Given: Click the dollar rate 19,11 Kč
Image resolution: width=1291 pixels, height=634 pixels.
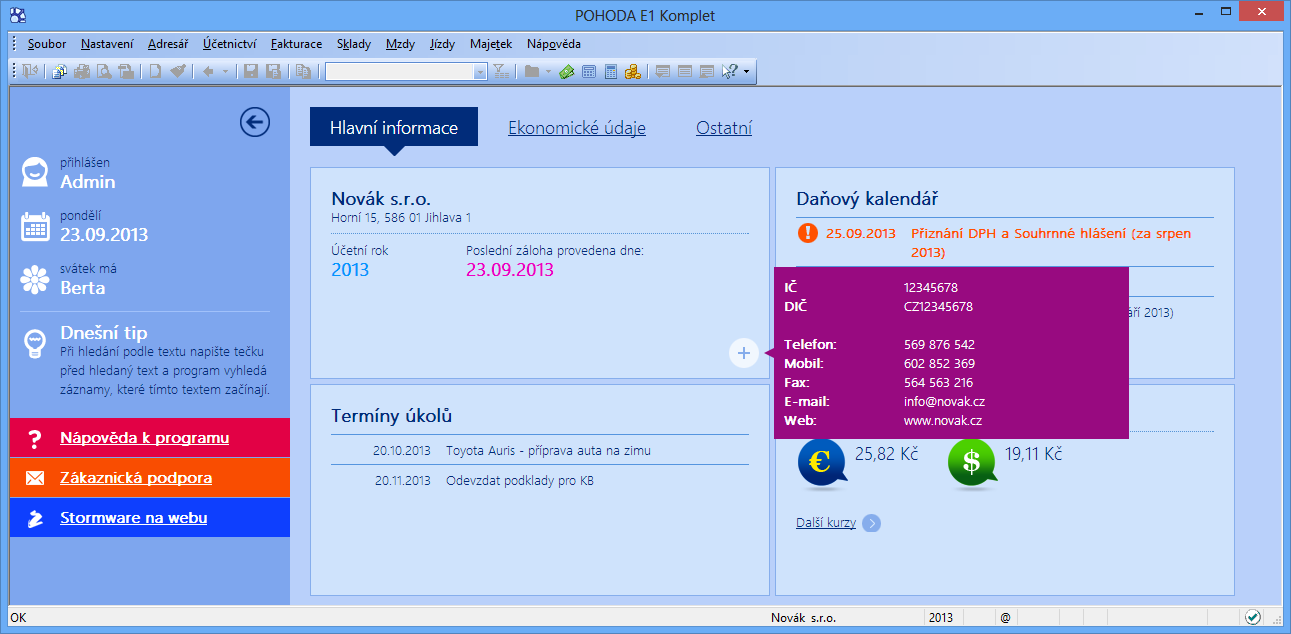Looking at the screenshot, I should (1033, 454).
